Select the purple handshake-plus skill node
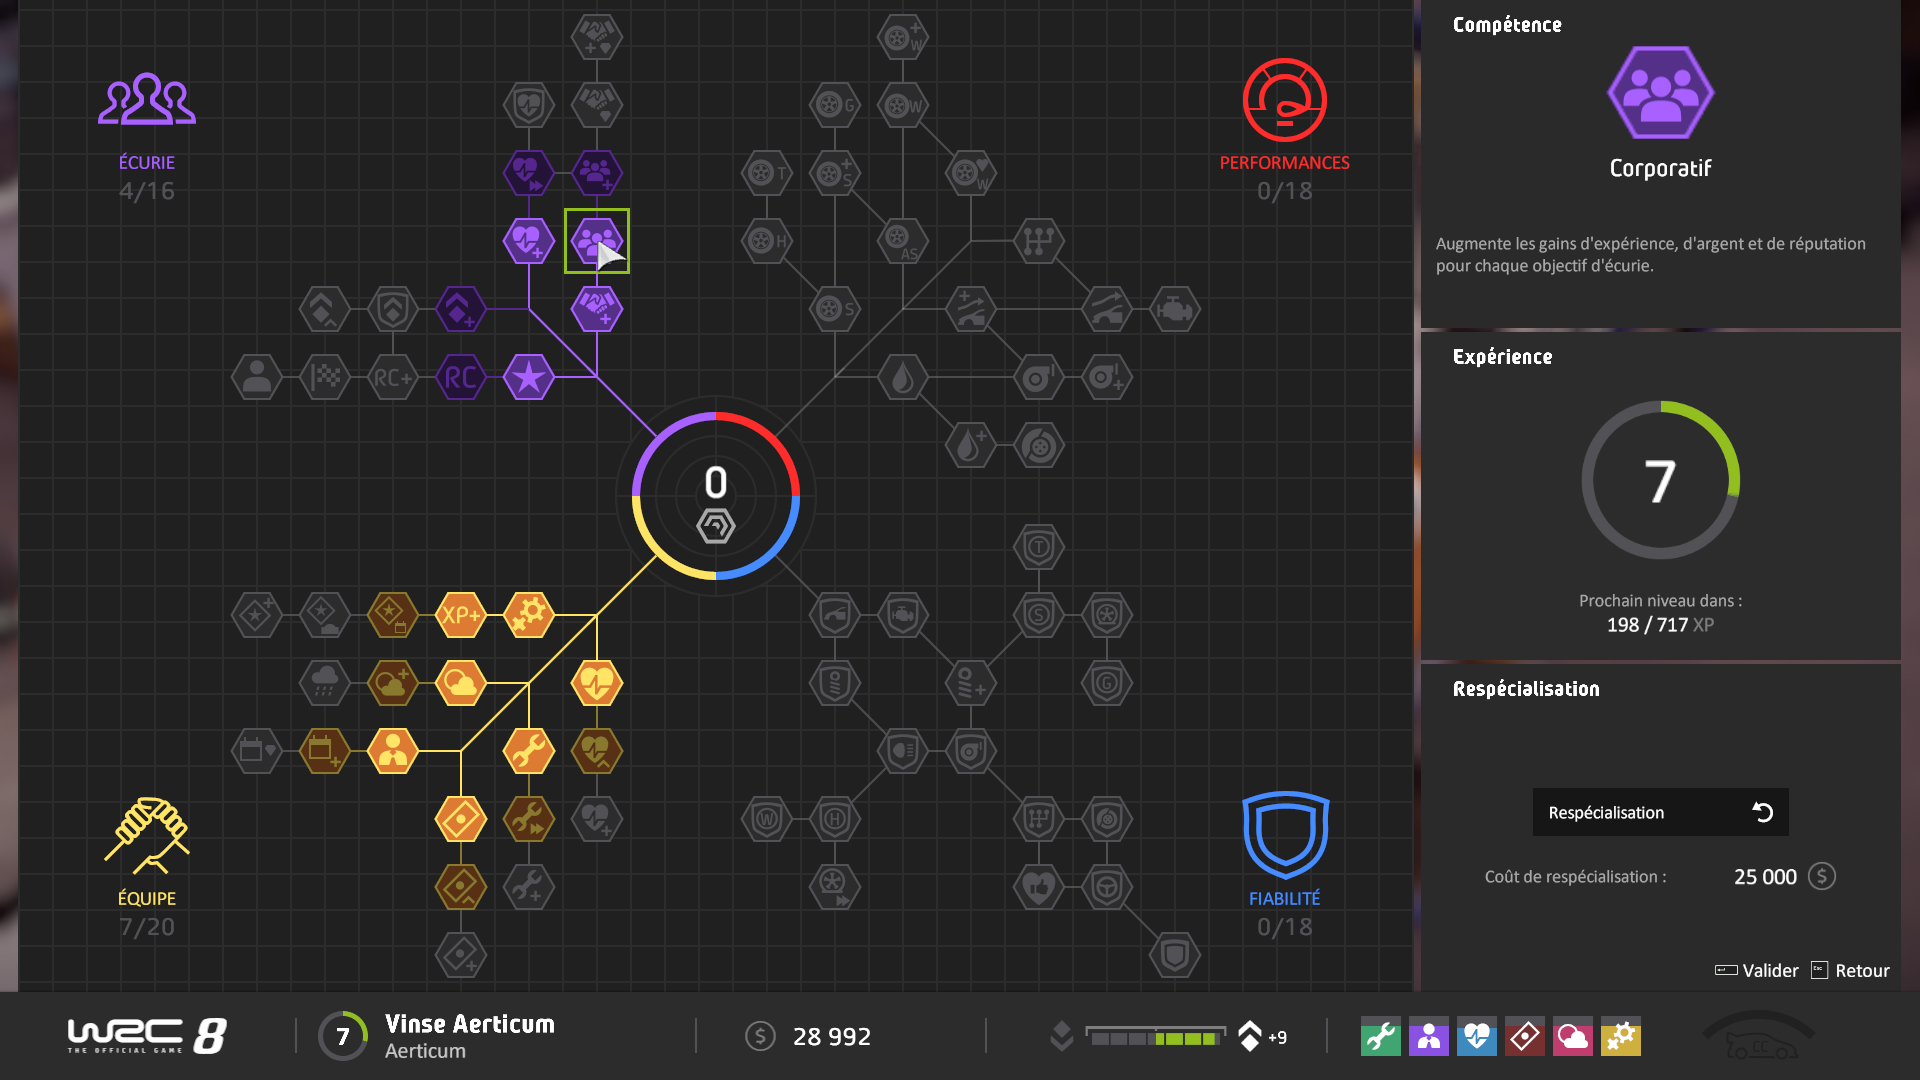 pos(597,309)
